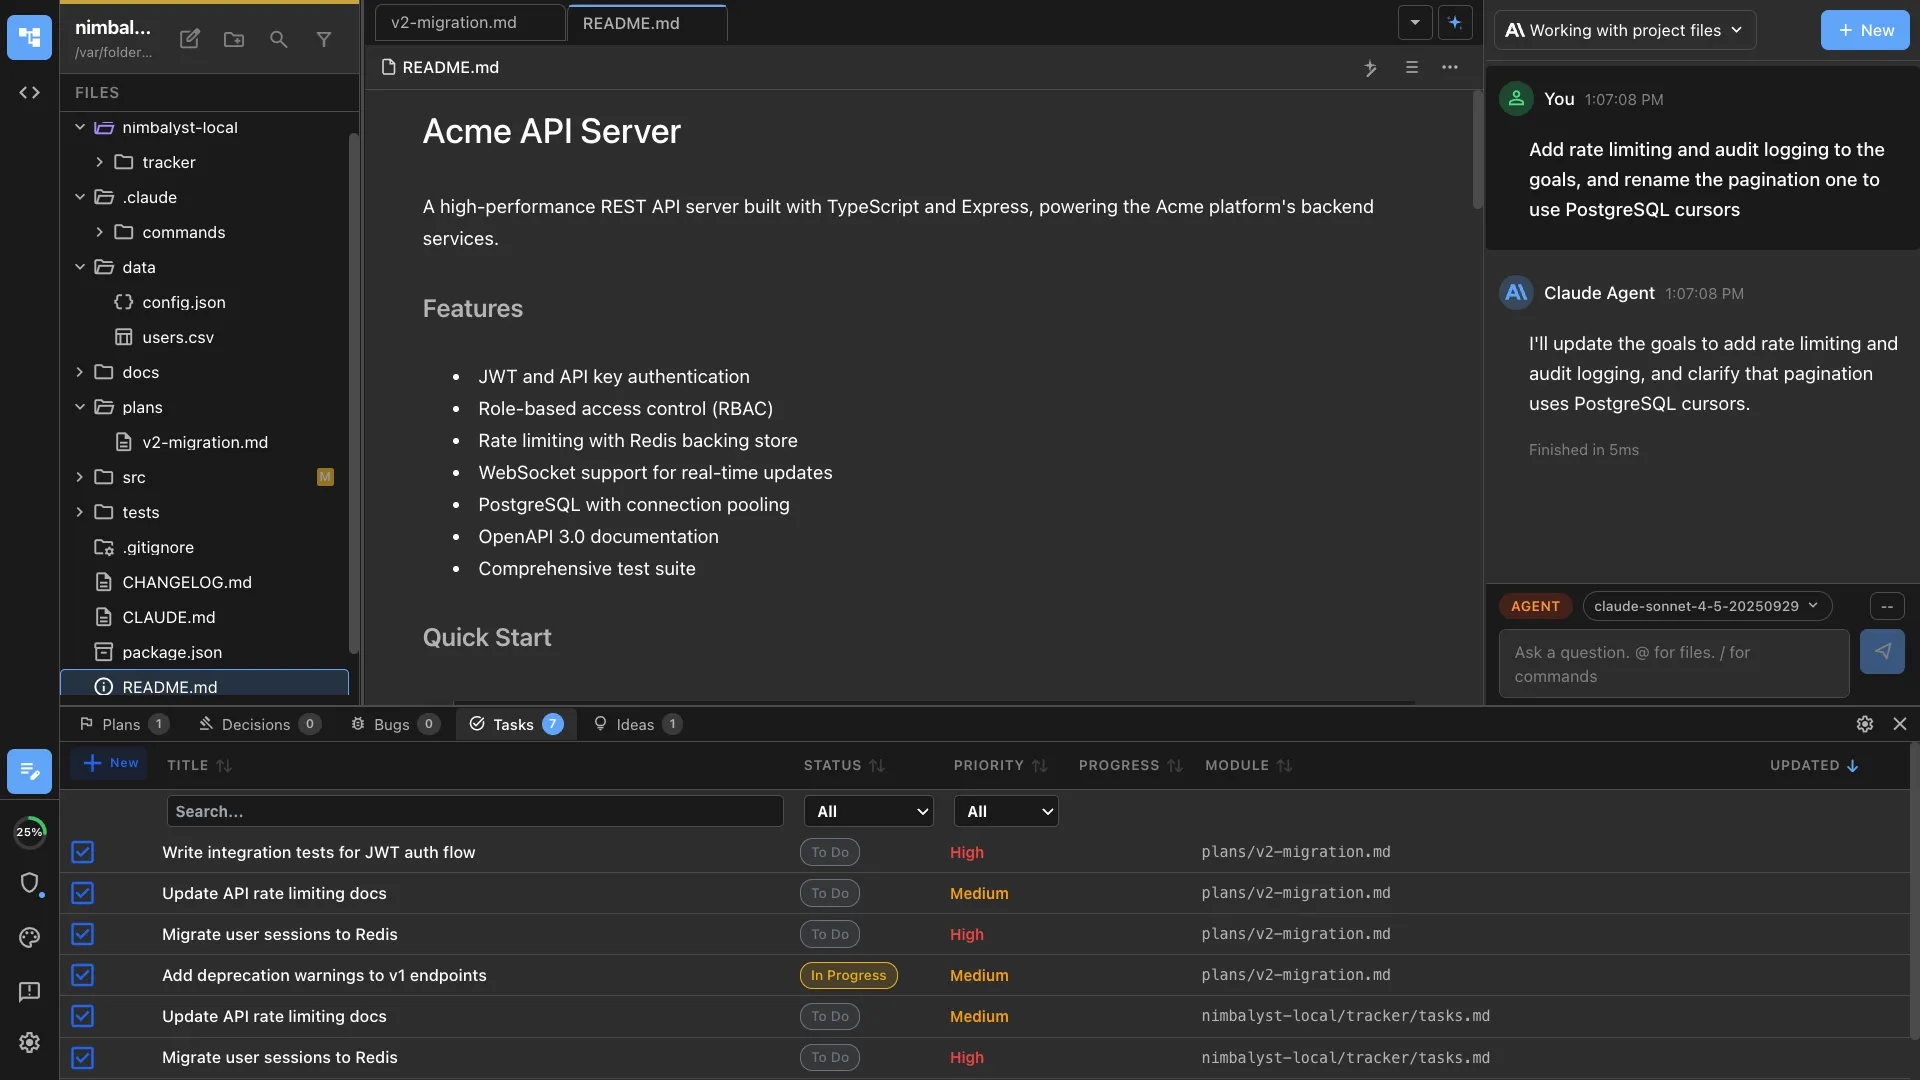The image size is (1920, 1080).
Task: Click the filter icon above the file tree
Action: (x=323, y=39)
